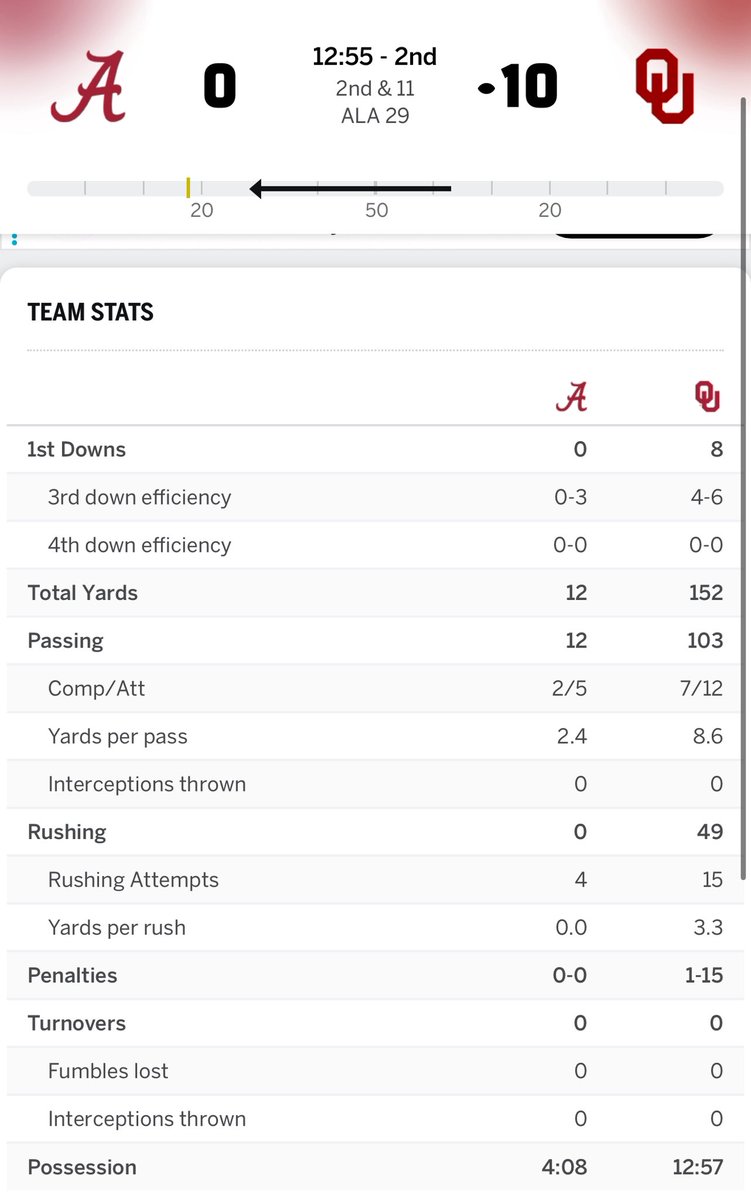
Task: Open the Penalties row
Action: [x=375, y=976]
